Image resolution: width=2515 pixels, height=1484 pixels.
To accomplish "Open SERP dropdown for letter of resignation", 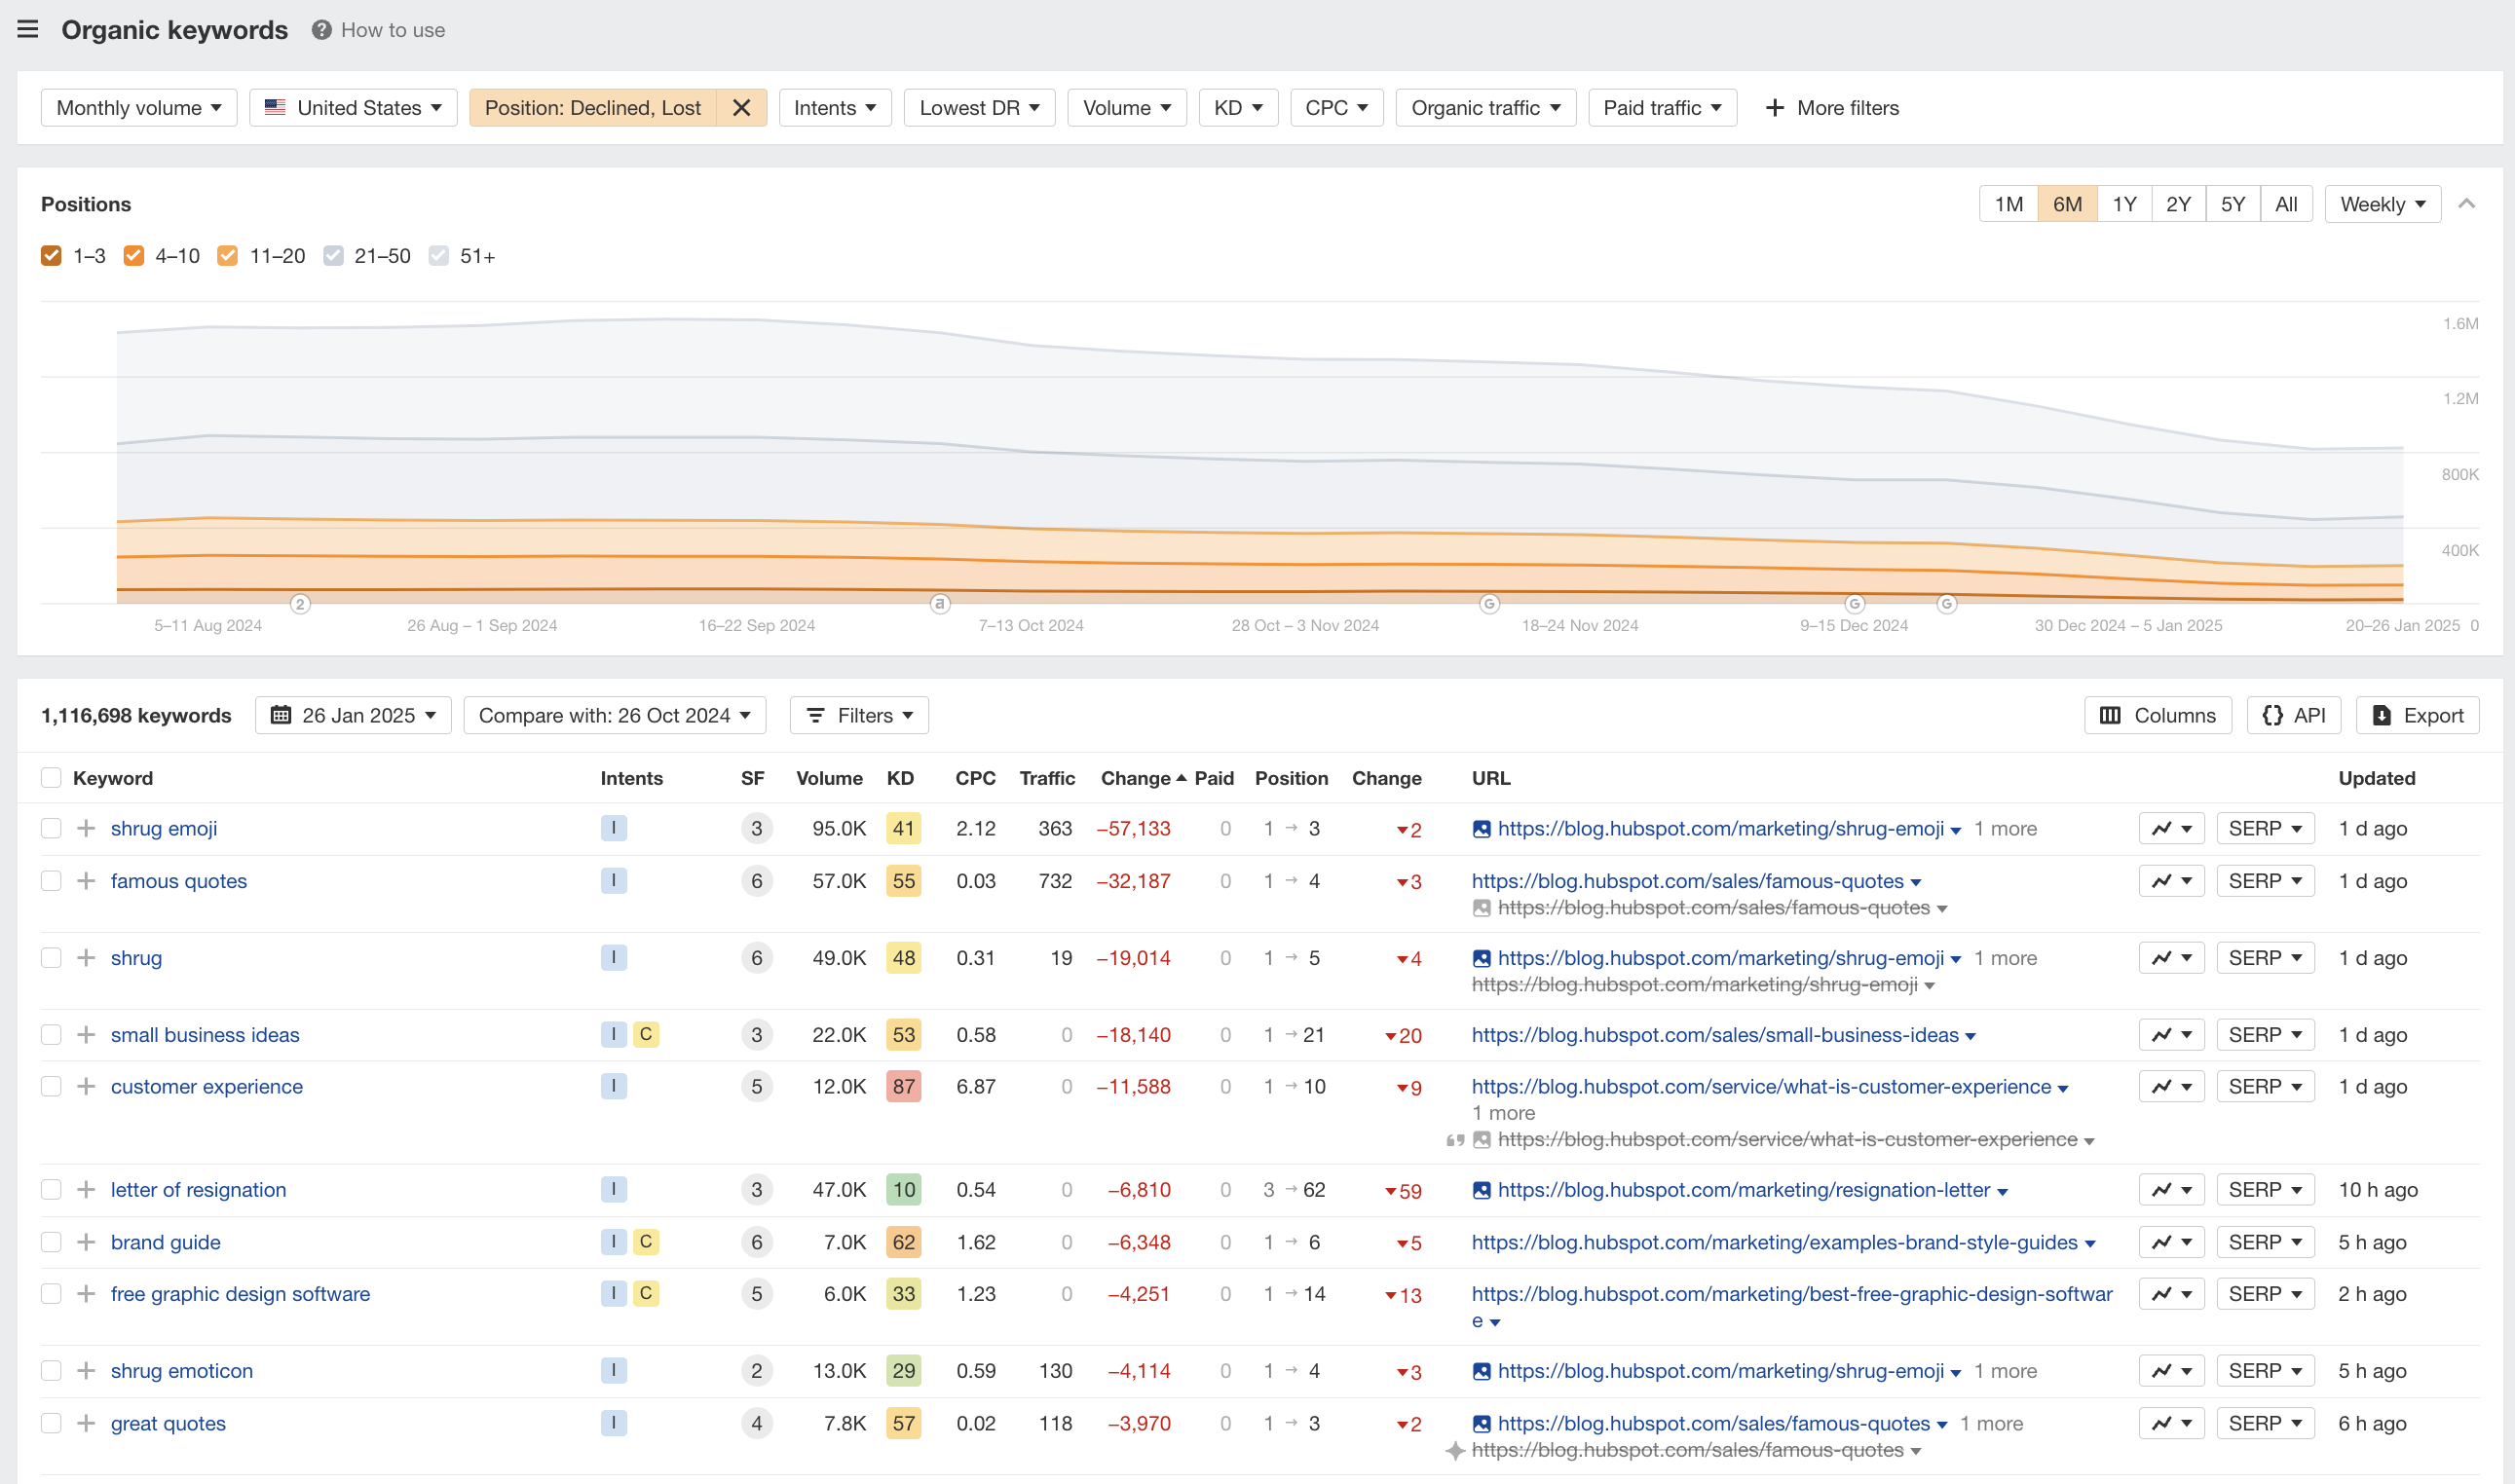I will tap(2265, 1190).
